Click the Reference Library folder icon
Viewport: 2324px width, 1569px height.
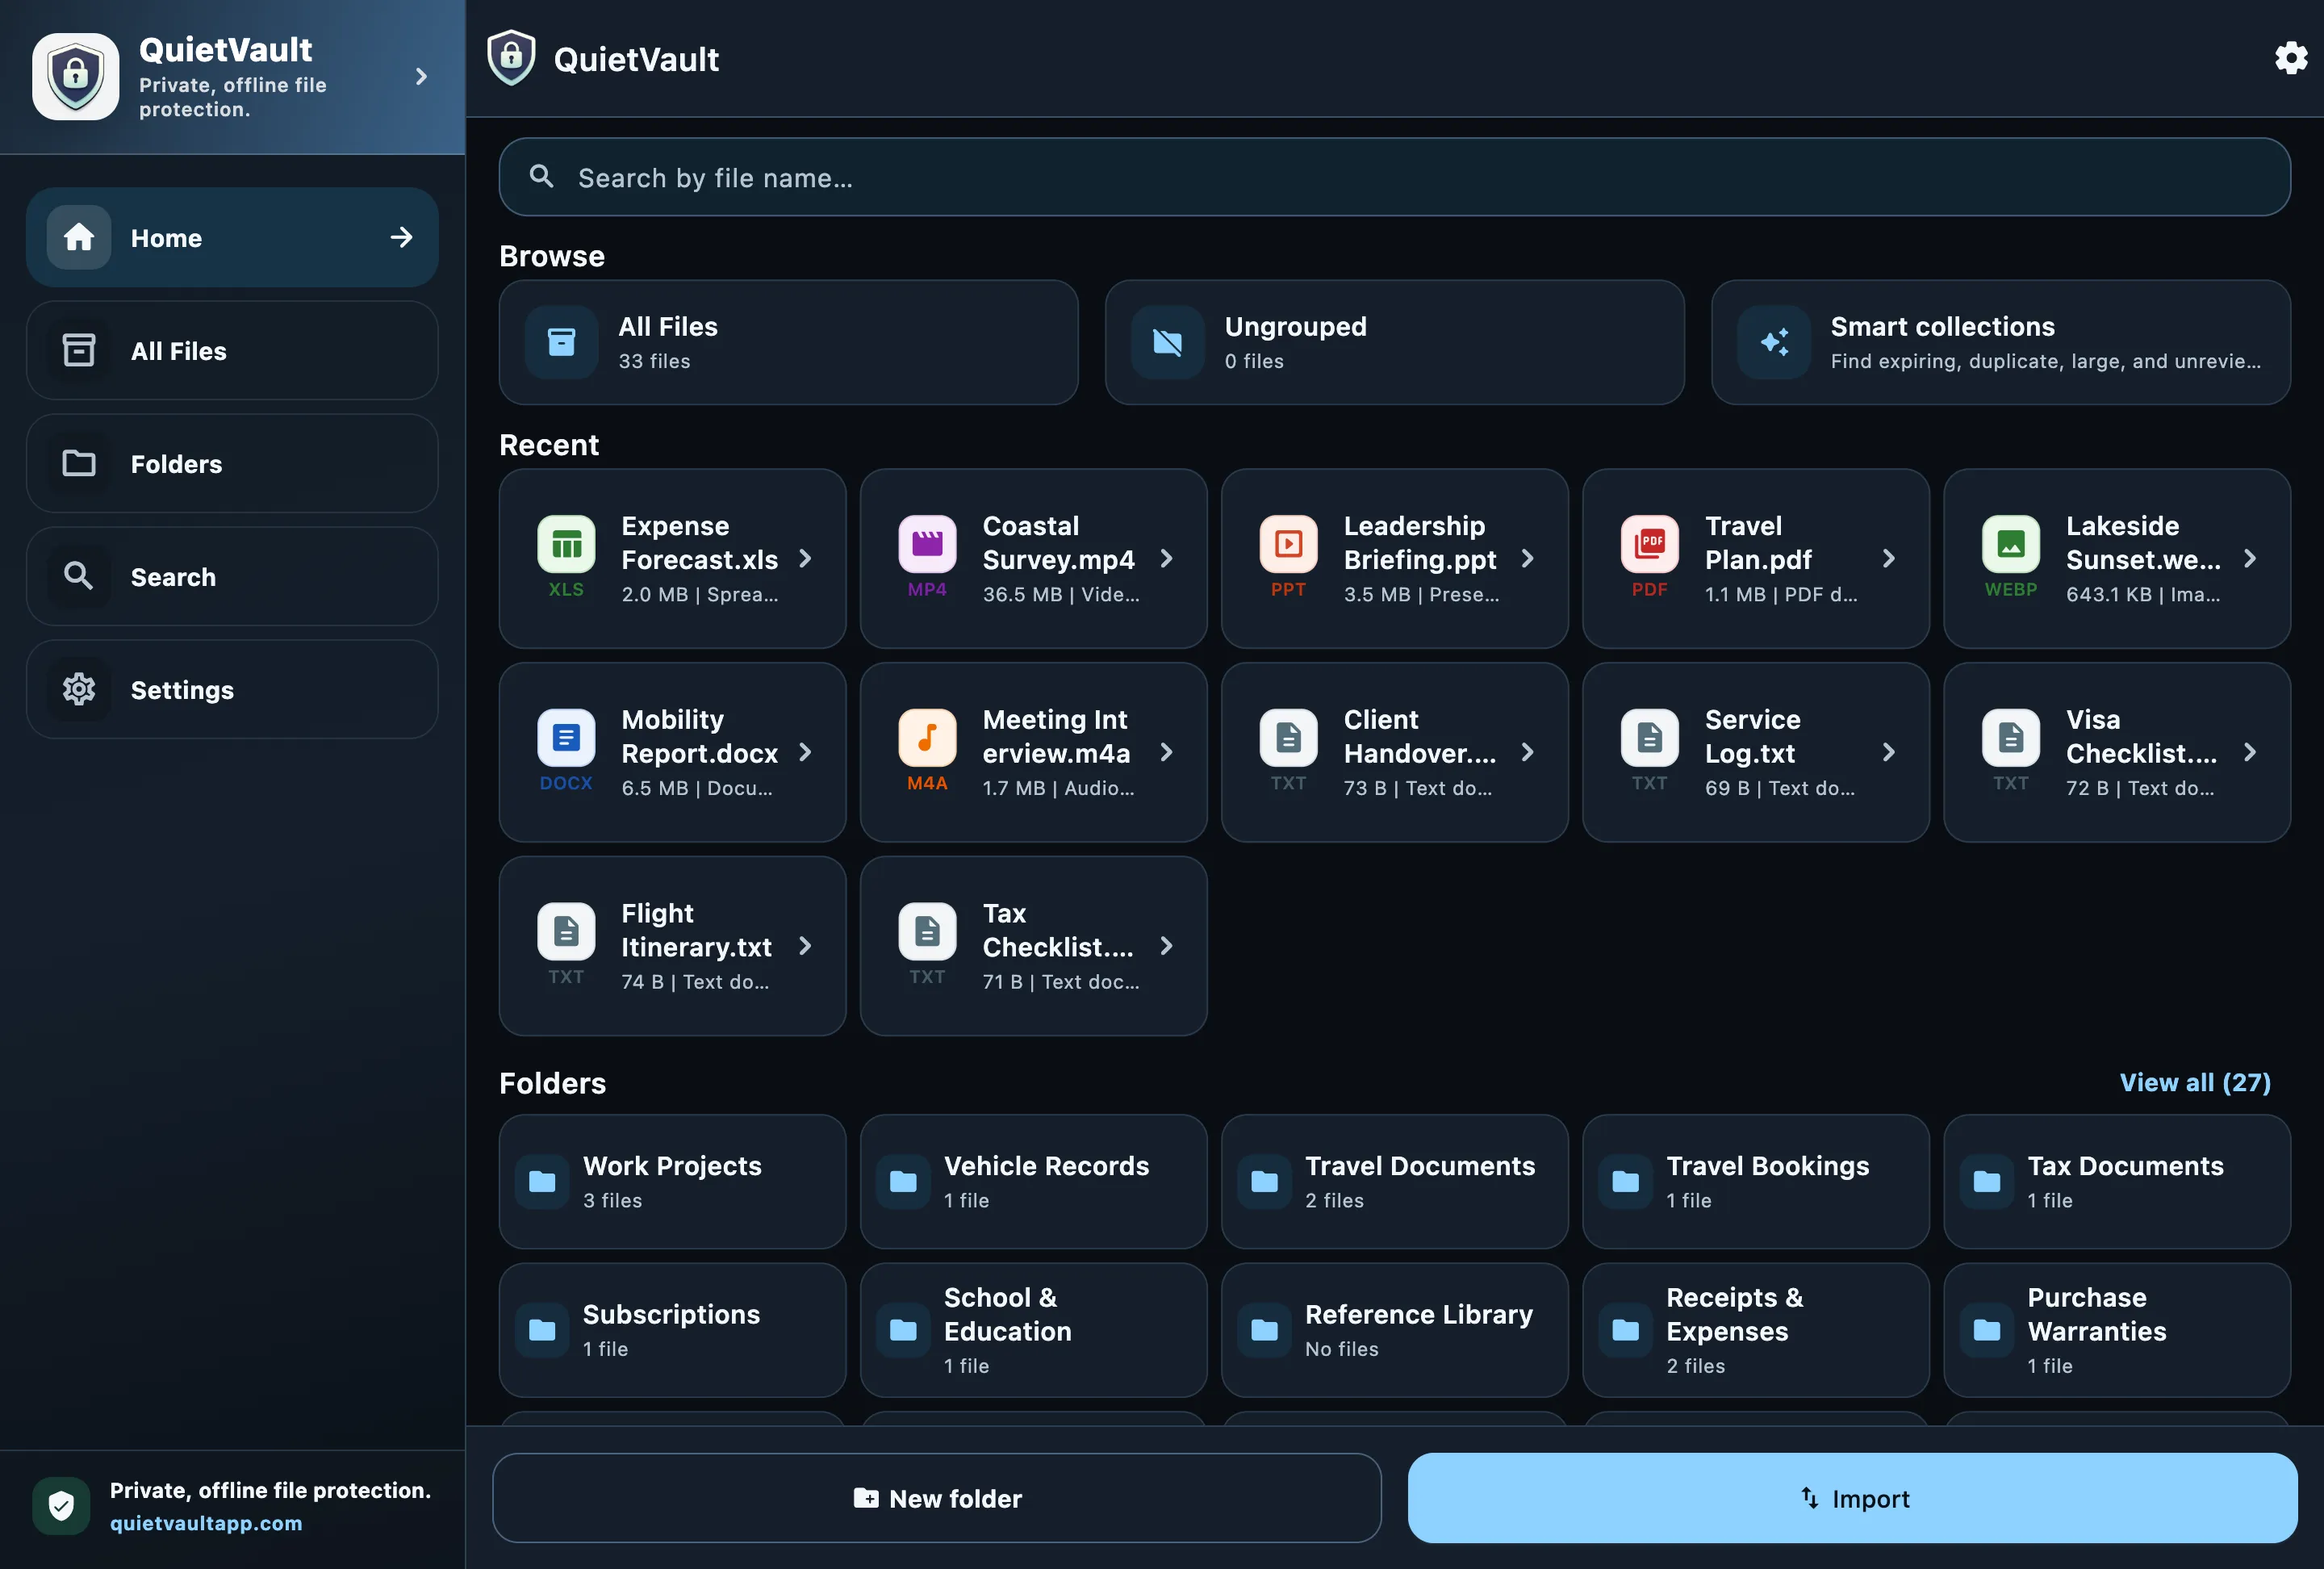pos(1264,1330)
